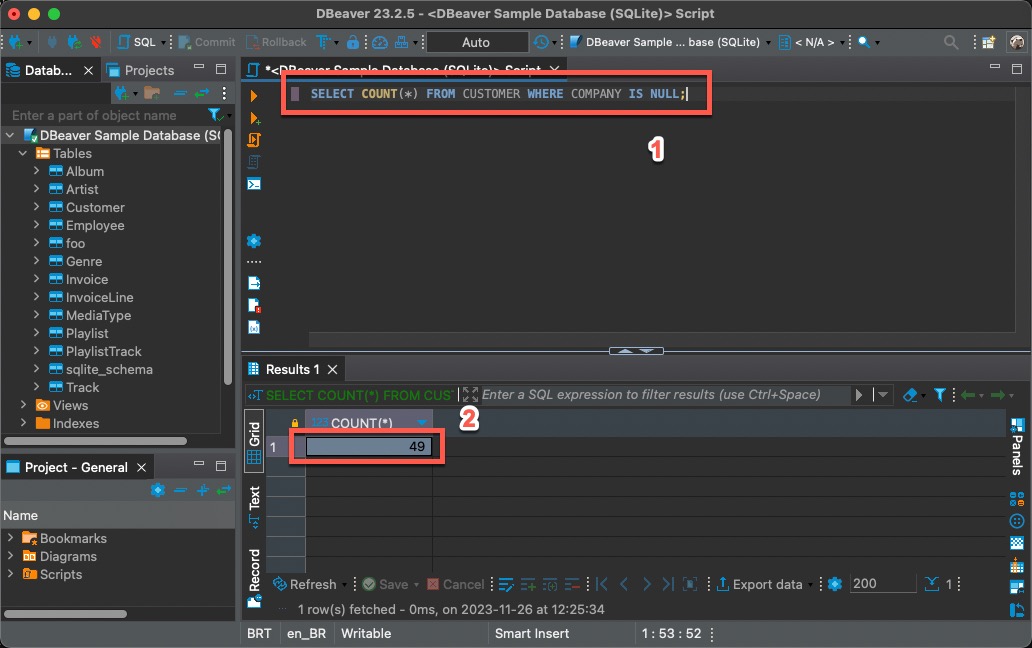
Task: Expand the Views folder
Action: coord(23,405)
